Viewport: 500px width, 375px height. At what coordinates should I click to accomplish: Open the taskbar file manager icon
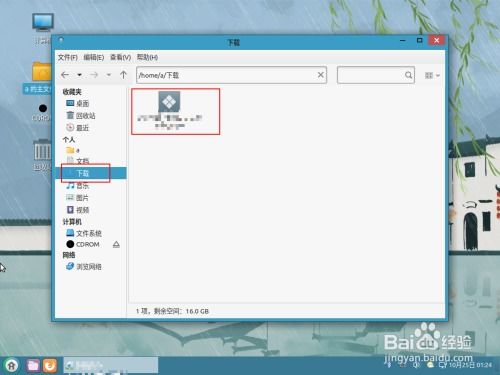point(33,366)
